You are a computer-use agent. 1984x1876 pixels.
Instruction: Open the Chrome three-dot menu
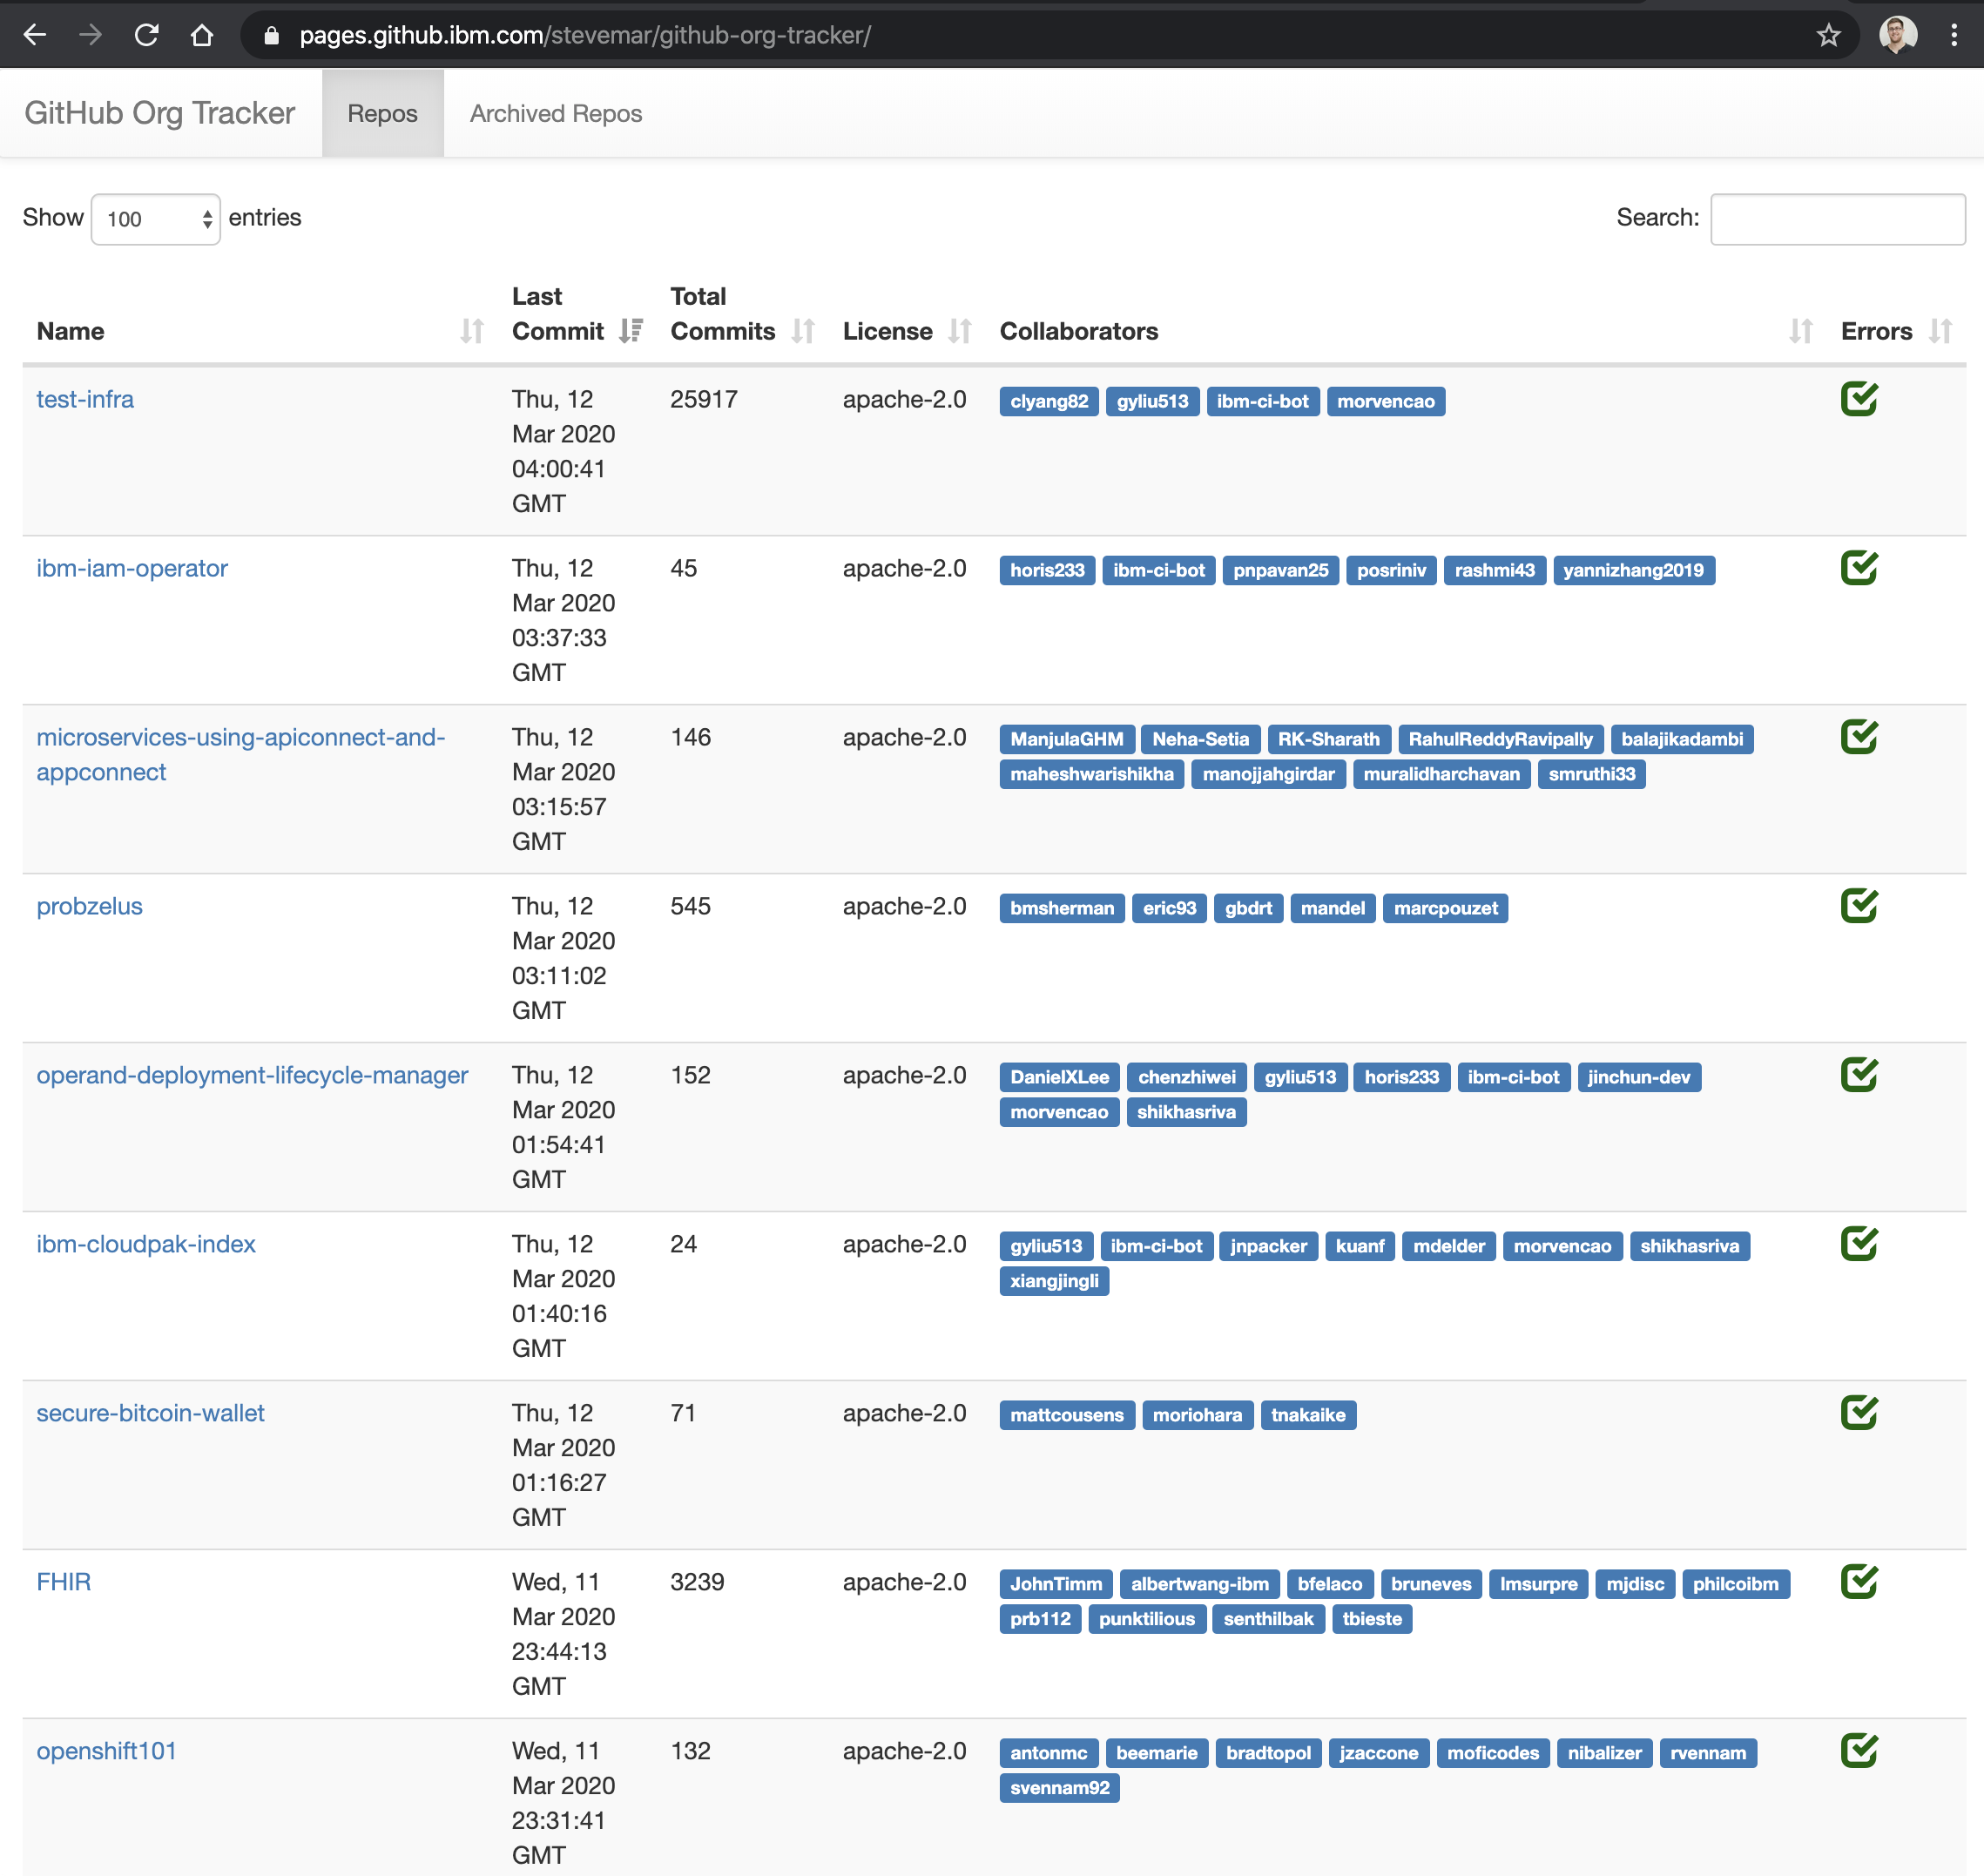pos(1953,35)
